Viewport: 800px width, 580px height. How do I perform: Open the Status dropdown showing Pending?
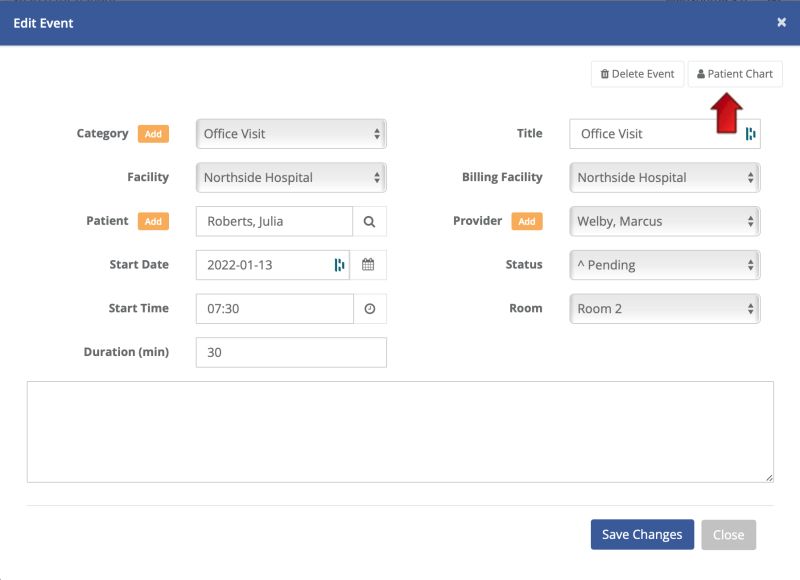coord(665,265)
